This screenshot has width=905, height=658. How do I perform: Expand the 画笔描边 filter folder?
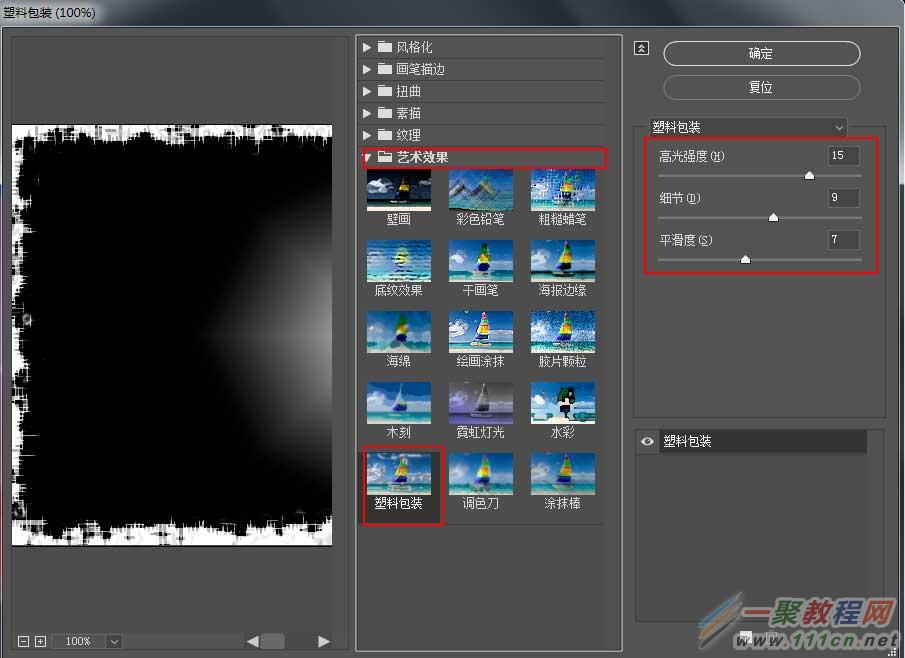367,69
